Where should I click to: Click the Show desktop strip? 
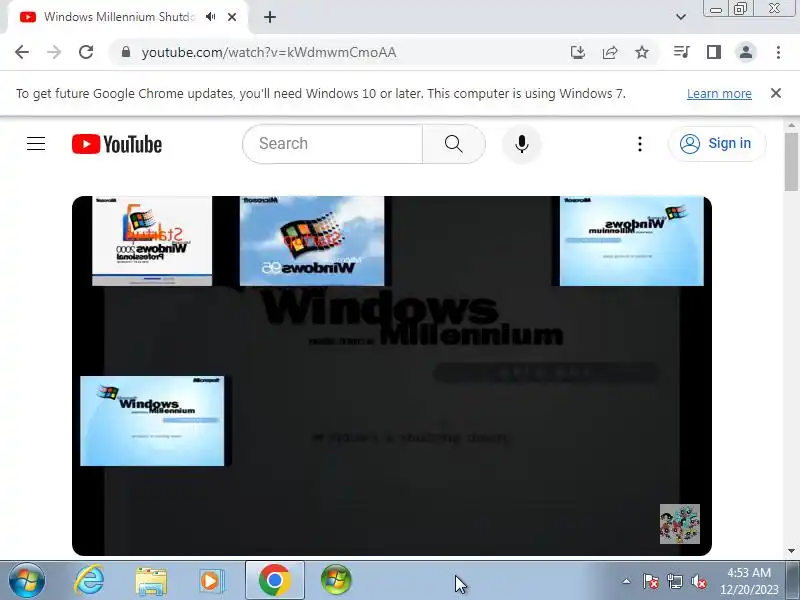click(x=793, y=581)
